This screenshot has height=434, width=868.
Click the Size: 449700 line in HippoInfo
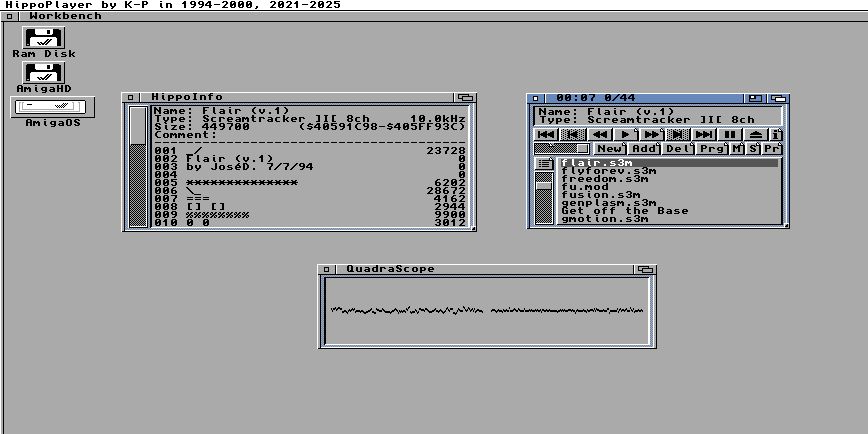pyautogui.click(x=309, y=126)
